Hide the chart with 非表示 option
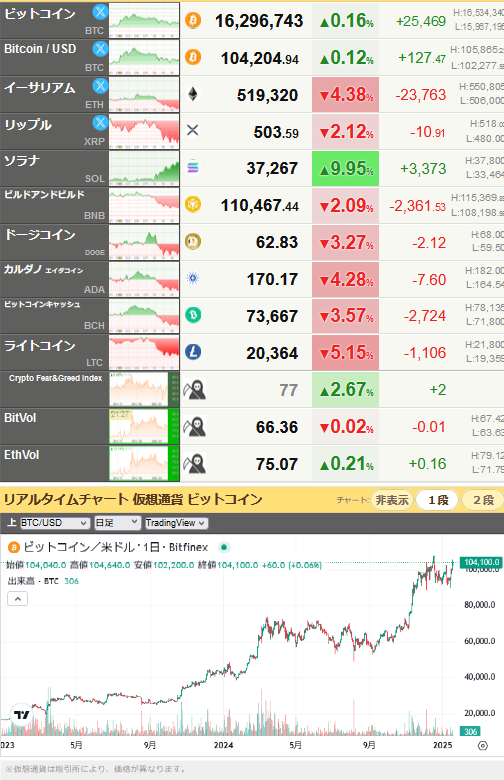The height and width of the screenshot is (780, 504). point(392,500)
